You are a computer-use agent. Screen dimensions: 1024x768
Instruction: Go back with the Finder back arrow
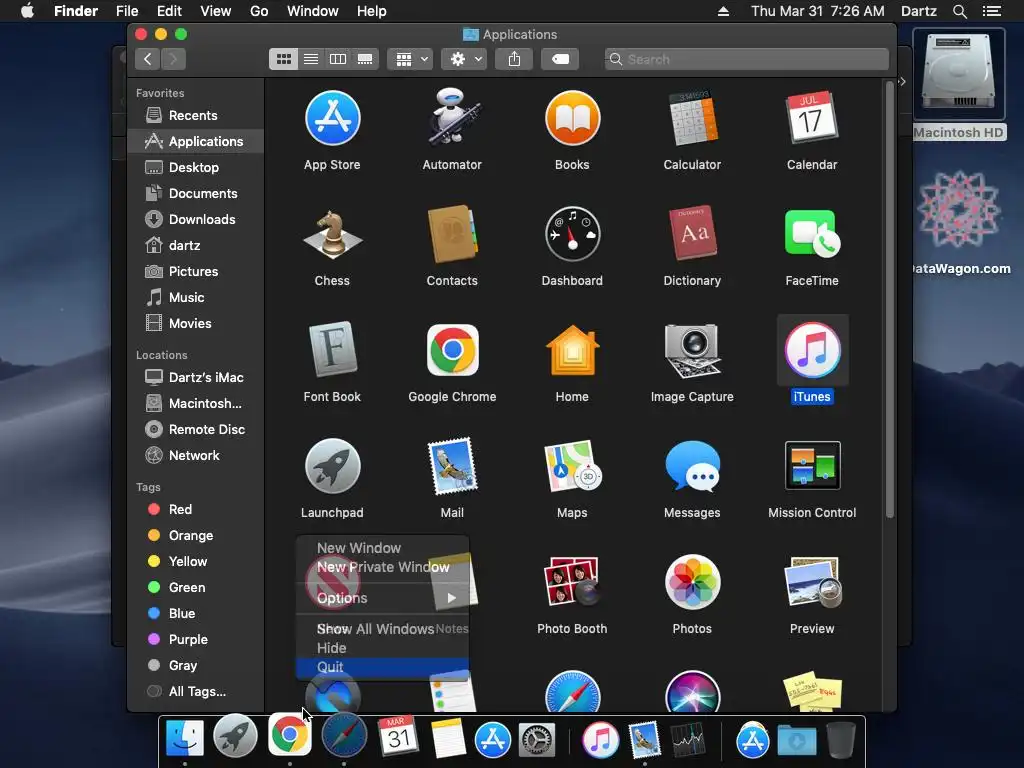pyautogui.click(x=148, y=59)
